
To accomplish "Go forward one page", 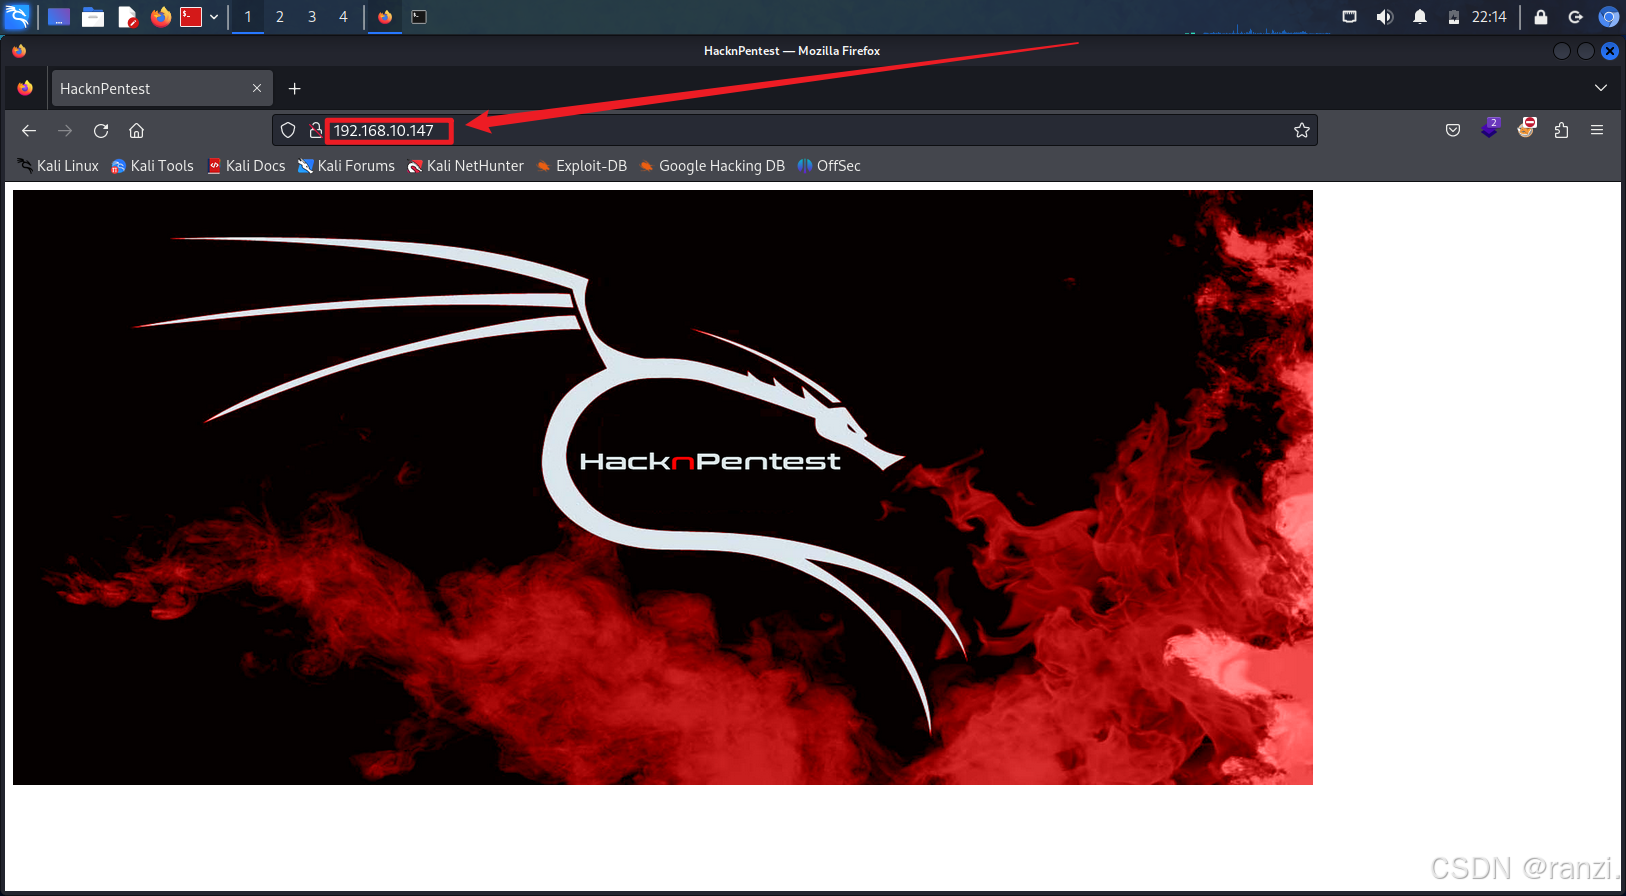I will pos(65,130).
